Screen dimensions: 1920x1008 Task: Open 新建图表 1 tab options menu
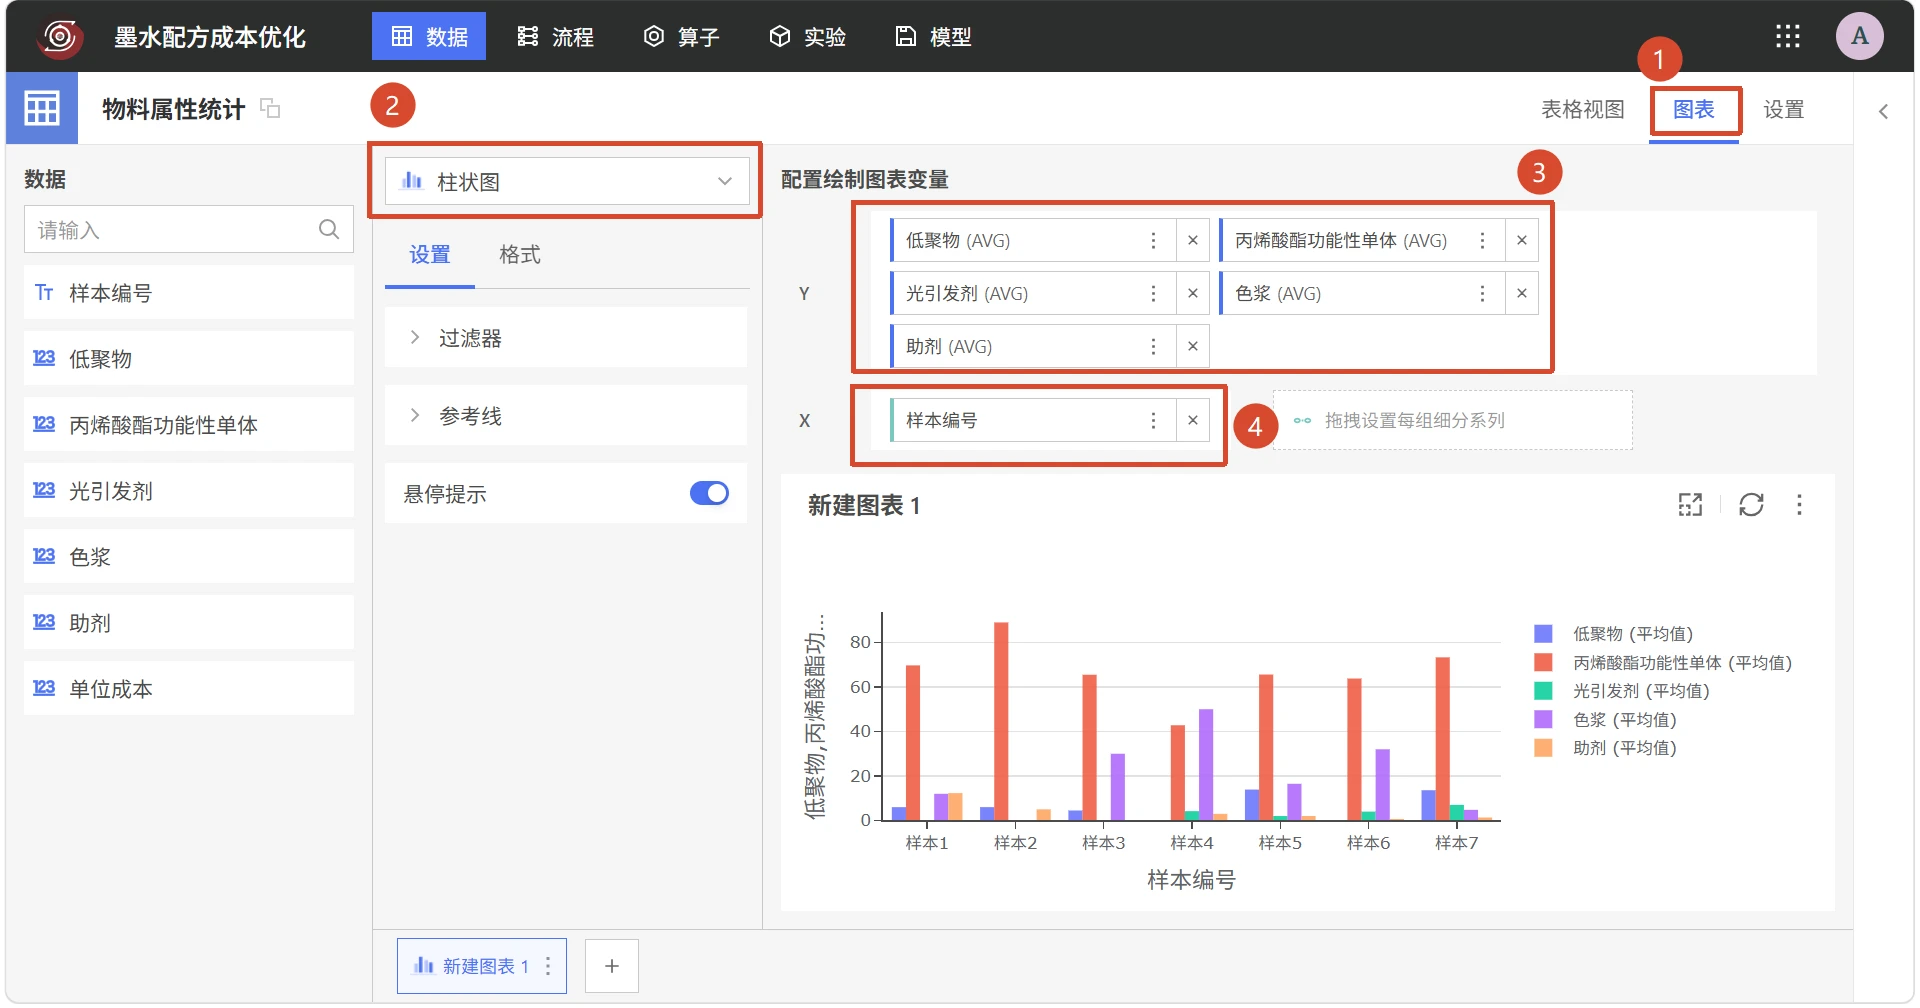(548, 966)
